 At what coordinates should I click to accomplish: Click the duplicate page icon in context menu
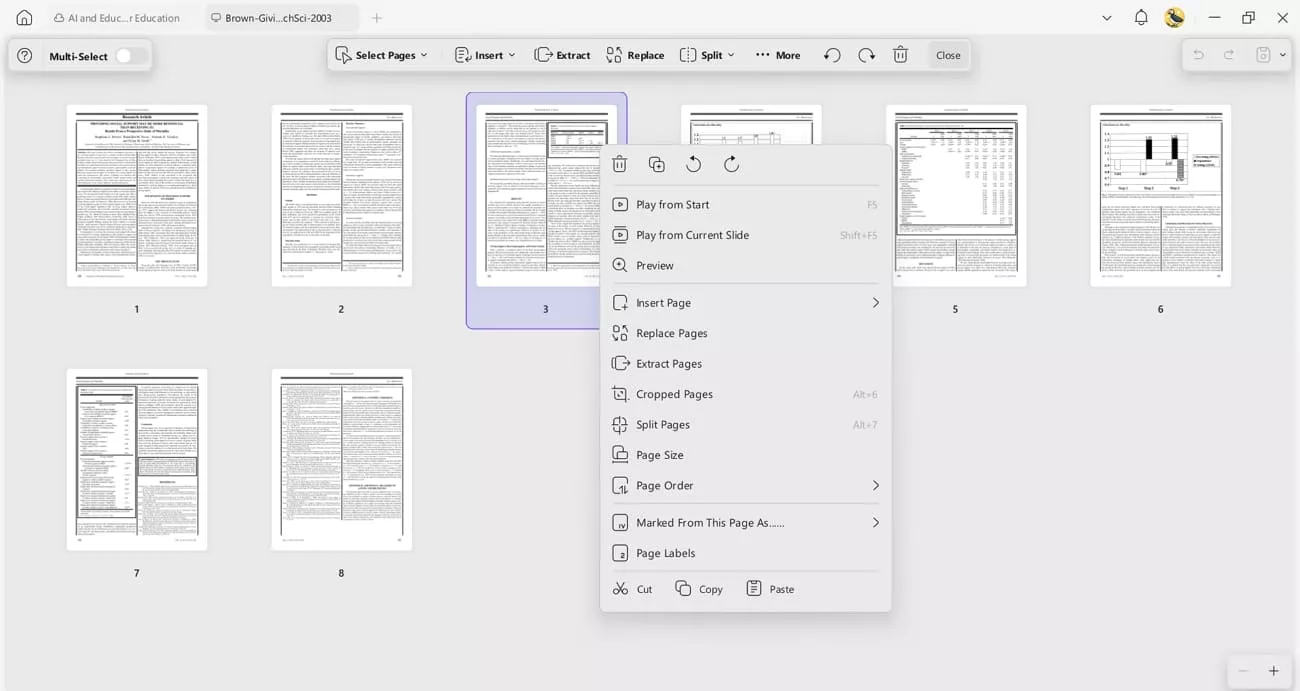[657, 164]
